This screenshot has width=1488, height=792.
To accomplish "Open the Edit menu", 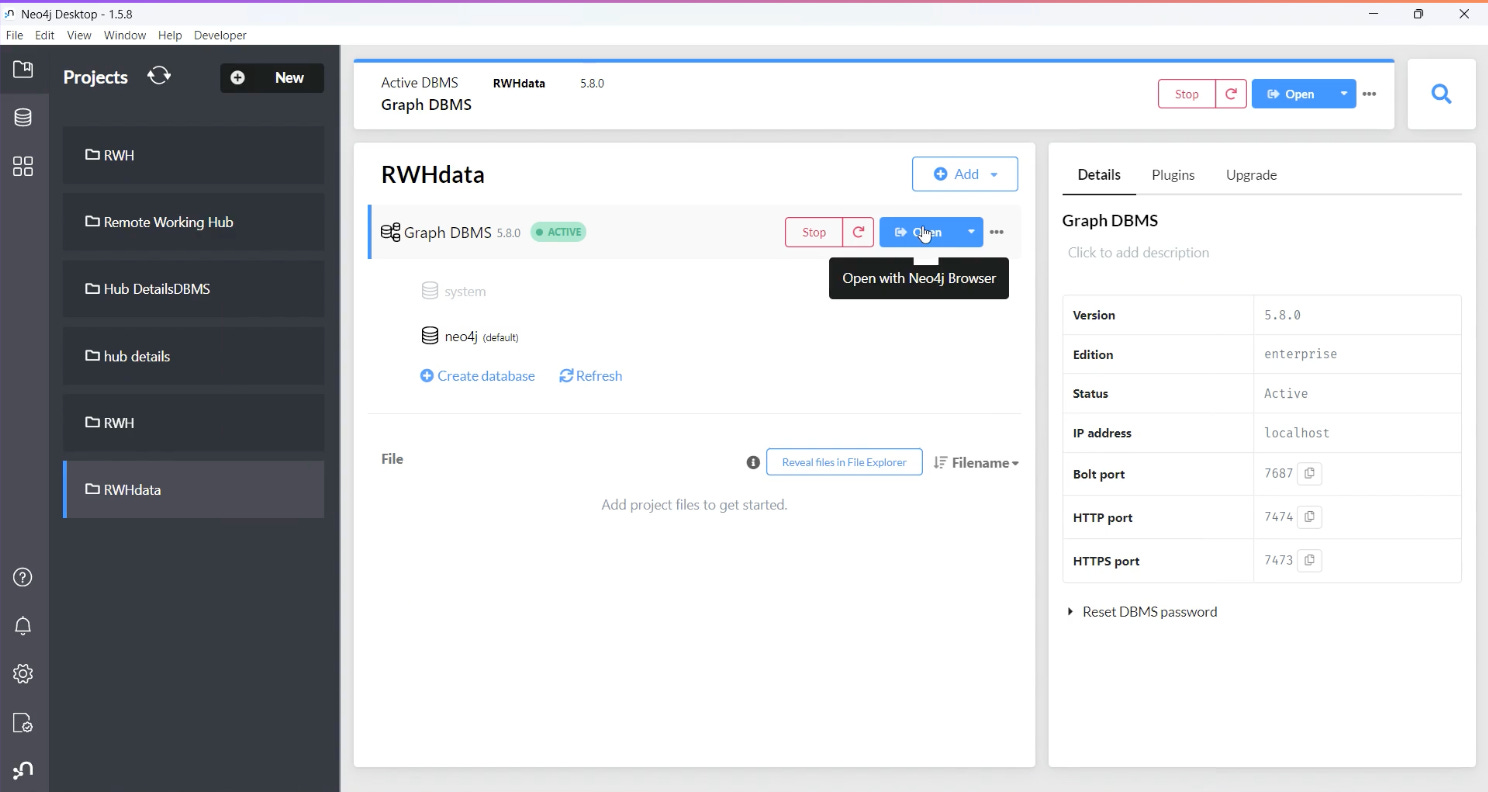I will pos(45,35).
